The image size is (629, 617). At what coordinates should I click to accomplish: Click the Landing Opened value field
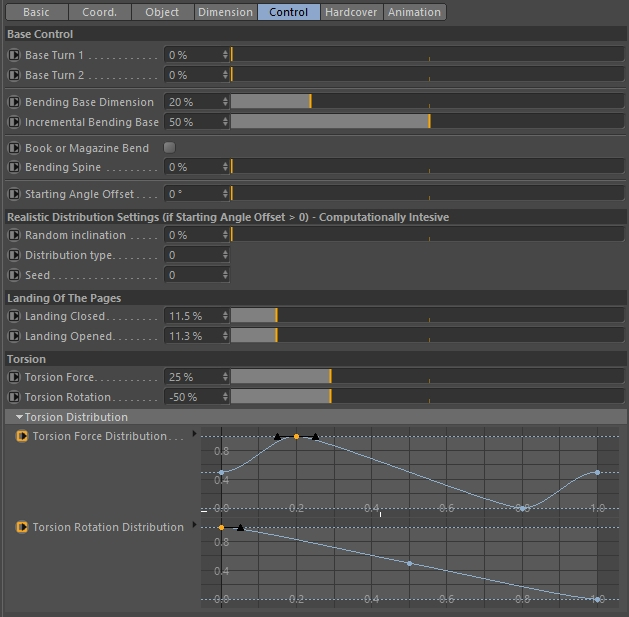click(x=192, y=336)
